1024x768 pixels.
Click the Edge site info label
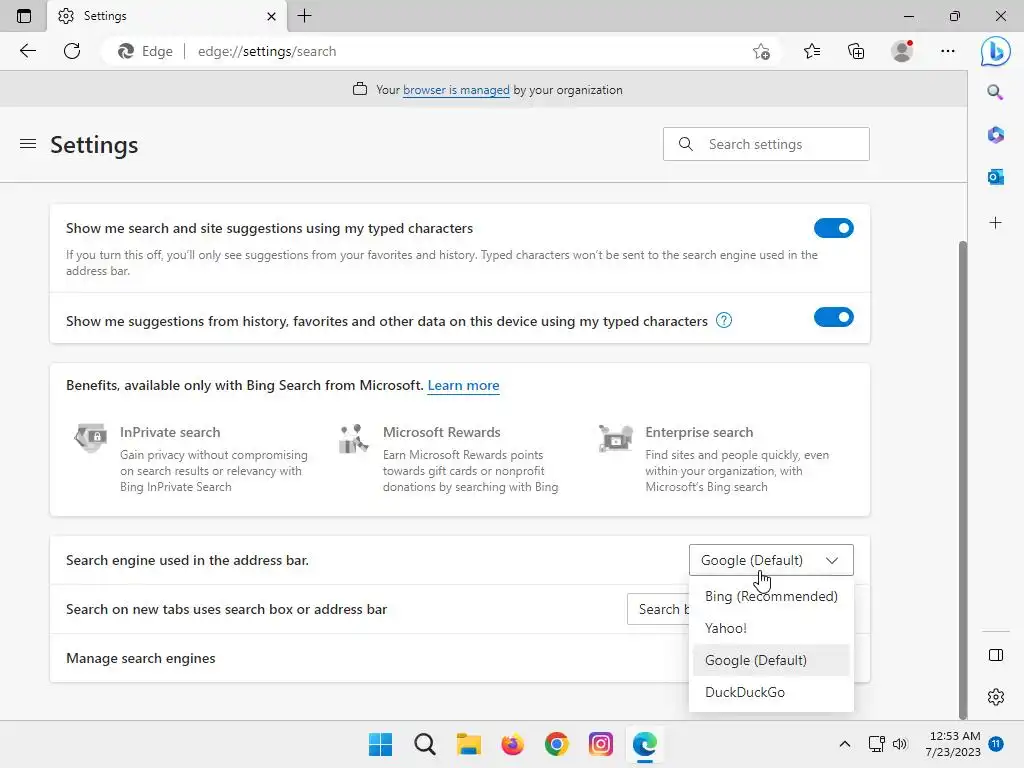[145, 51]
